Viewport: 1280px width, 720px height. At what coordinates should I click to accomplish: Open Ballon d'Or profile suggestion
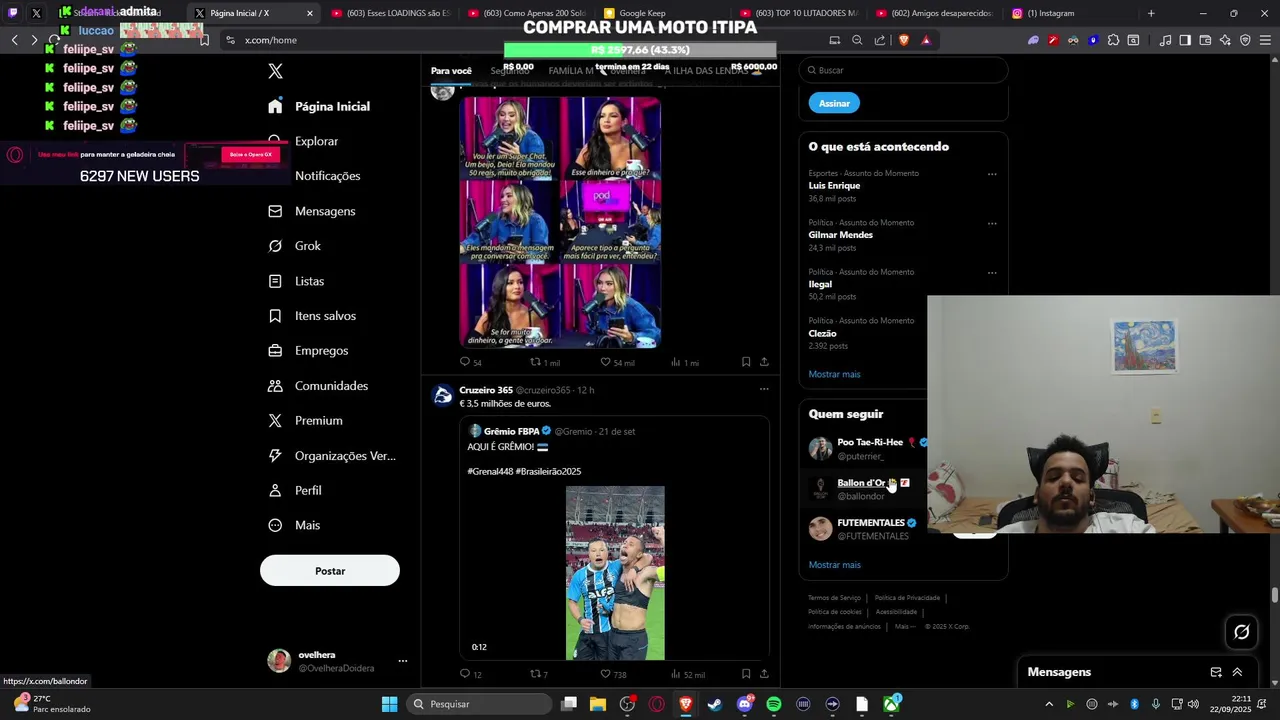pos(861,483)
